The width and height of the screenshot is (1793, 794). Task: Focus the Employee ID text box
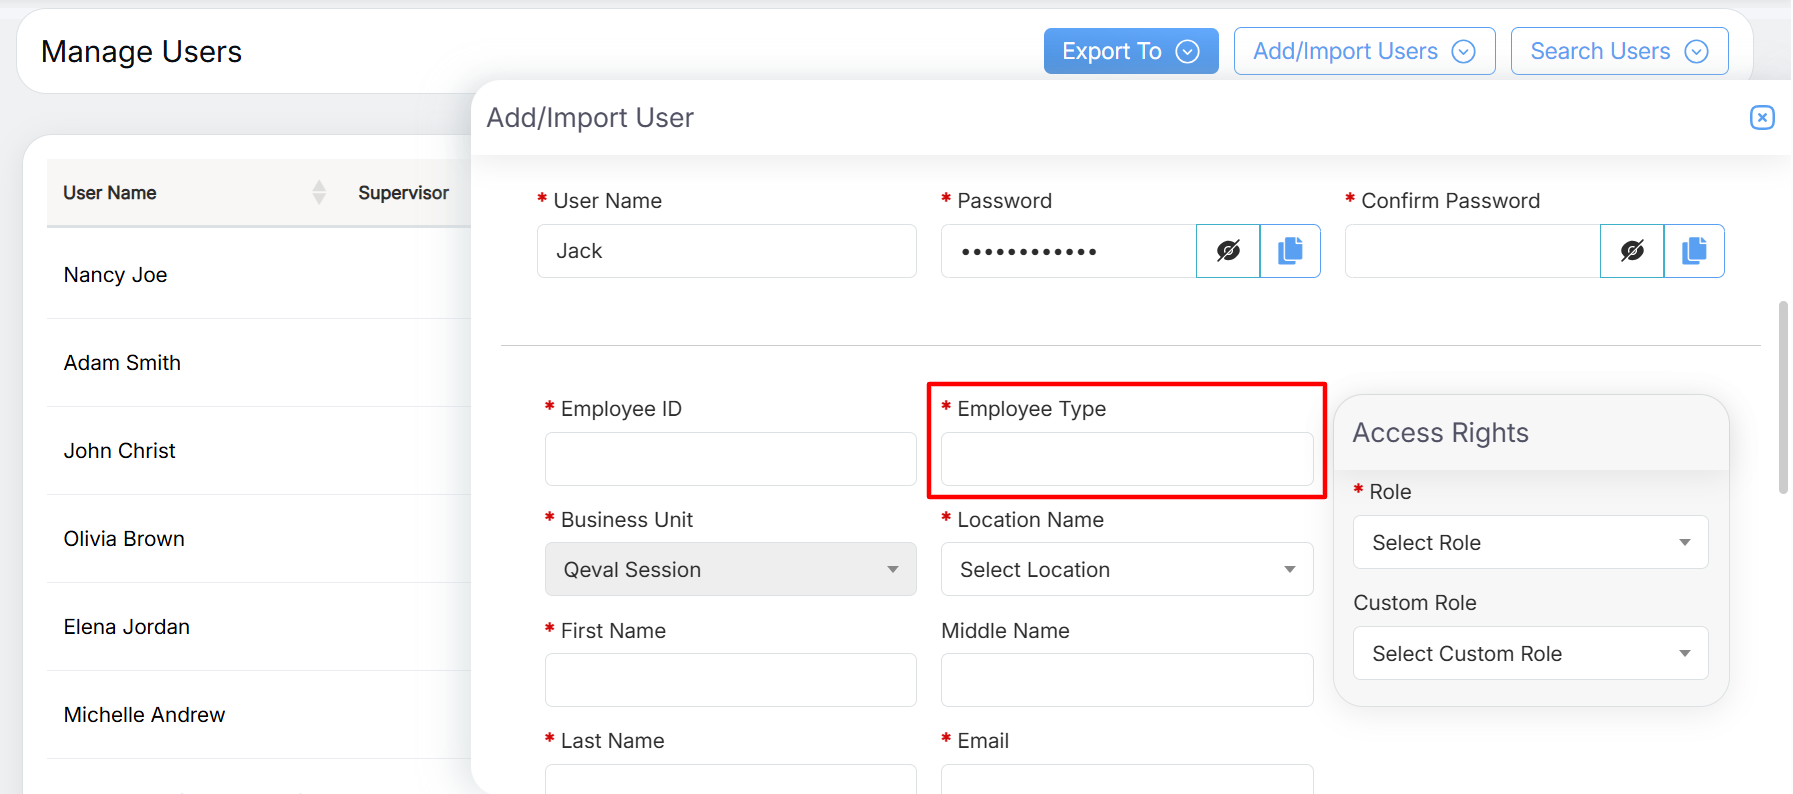[x=730, y=459]
